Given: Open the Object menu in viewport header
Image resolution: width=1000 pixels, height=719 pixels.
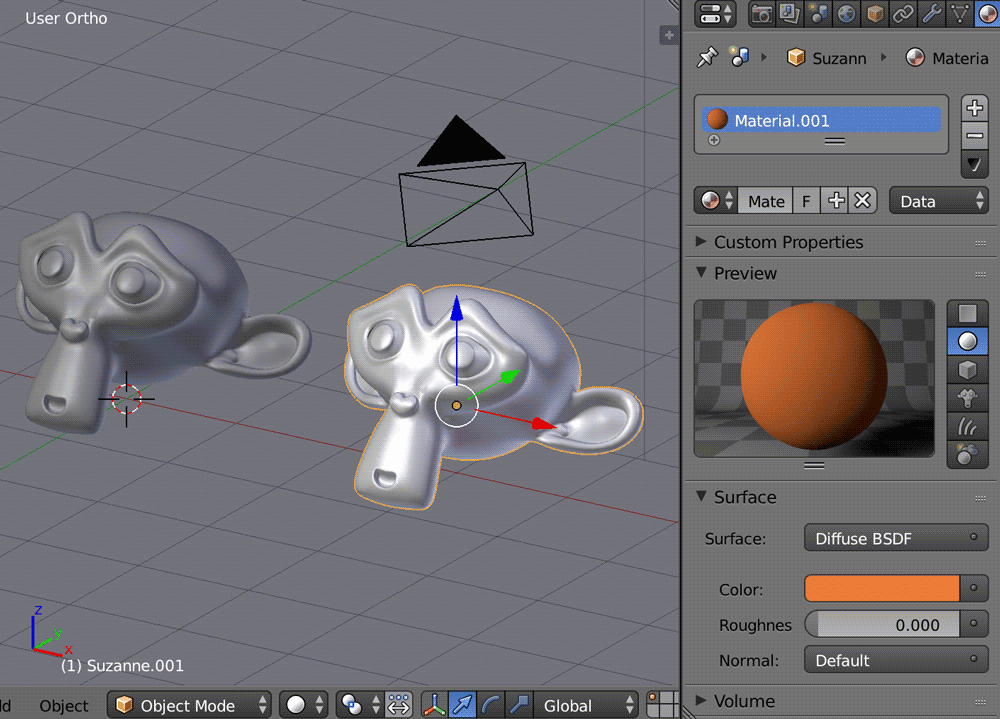Looking at the screenshot, I should coord(64,706).
